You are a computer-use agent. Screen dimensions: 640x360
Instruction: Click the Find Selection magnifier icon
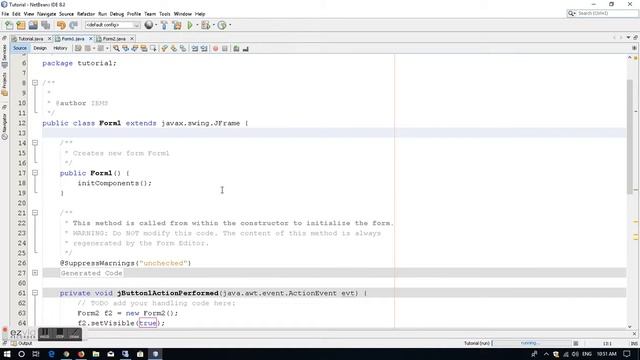pyautogui.click(x=116, y=49)
